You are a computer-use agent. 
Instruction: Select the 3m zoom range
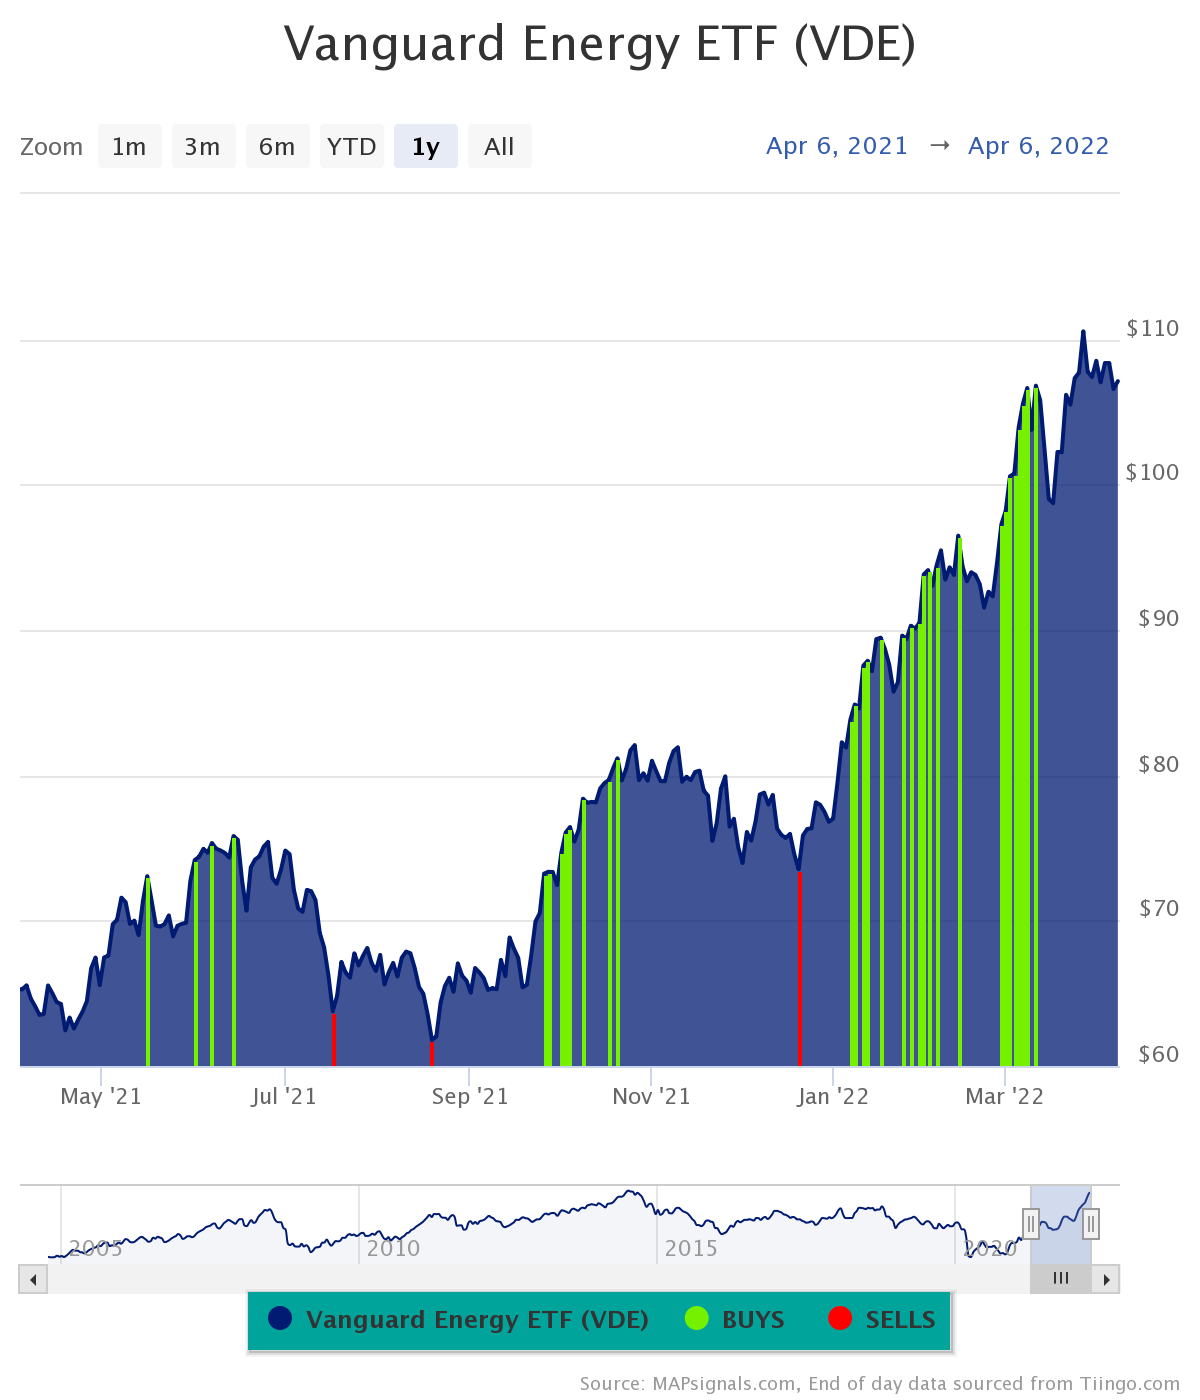[x=203, y=147]
